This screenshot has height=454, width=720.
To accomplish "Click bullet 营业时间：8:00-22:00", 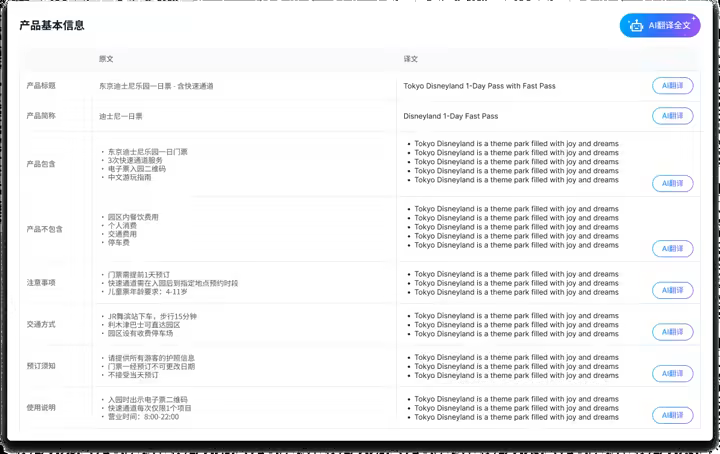I will click(143, 417).
